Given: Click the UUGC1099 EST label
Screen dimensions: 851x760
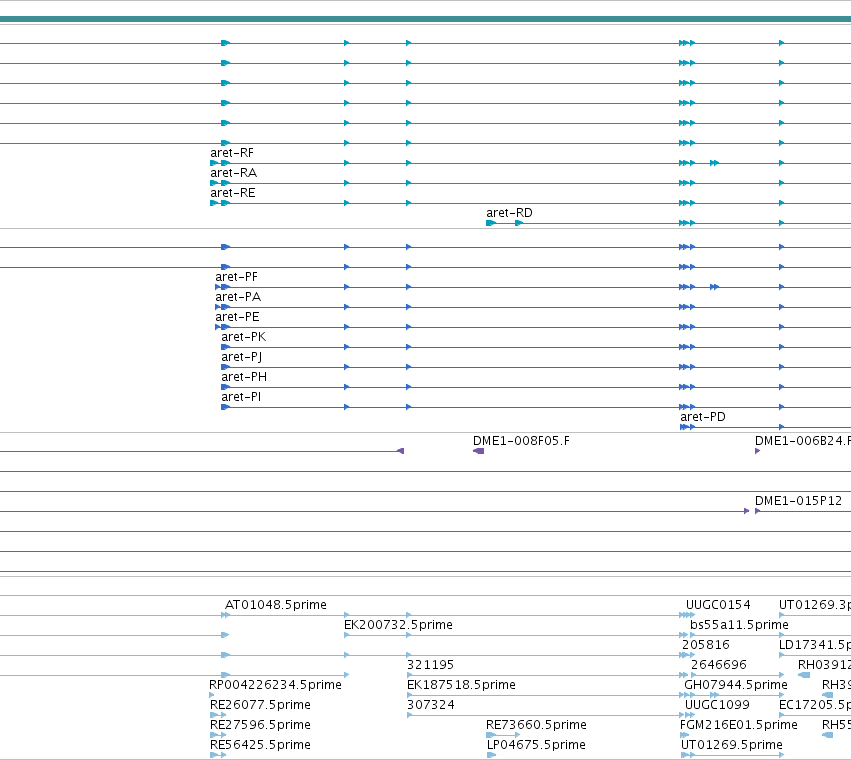Looking at the screenshot, I should [717, 705].
